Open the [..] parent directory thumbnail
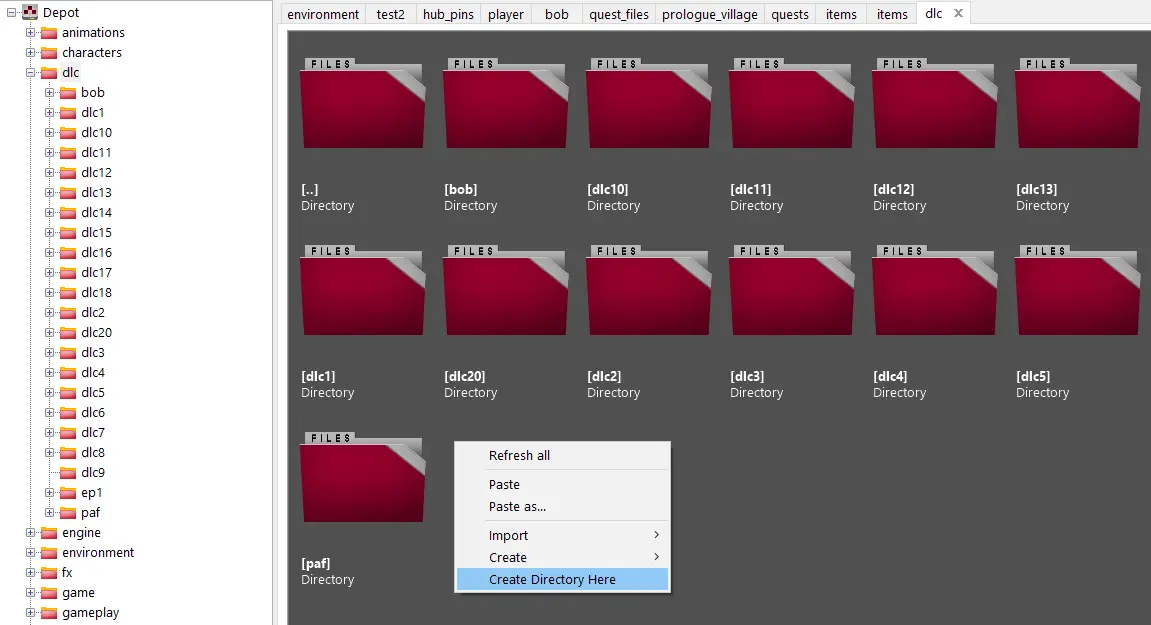 click(x=362, y=103)
